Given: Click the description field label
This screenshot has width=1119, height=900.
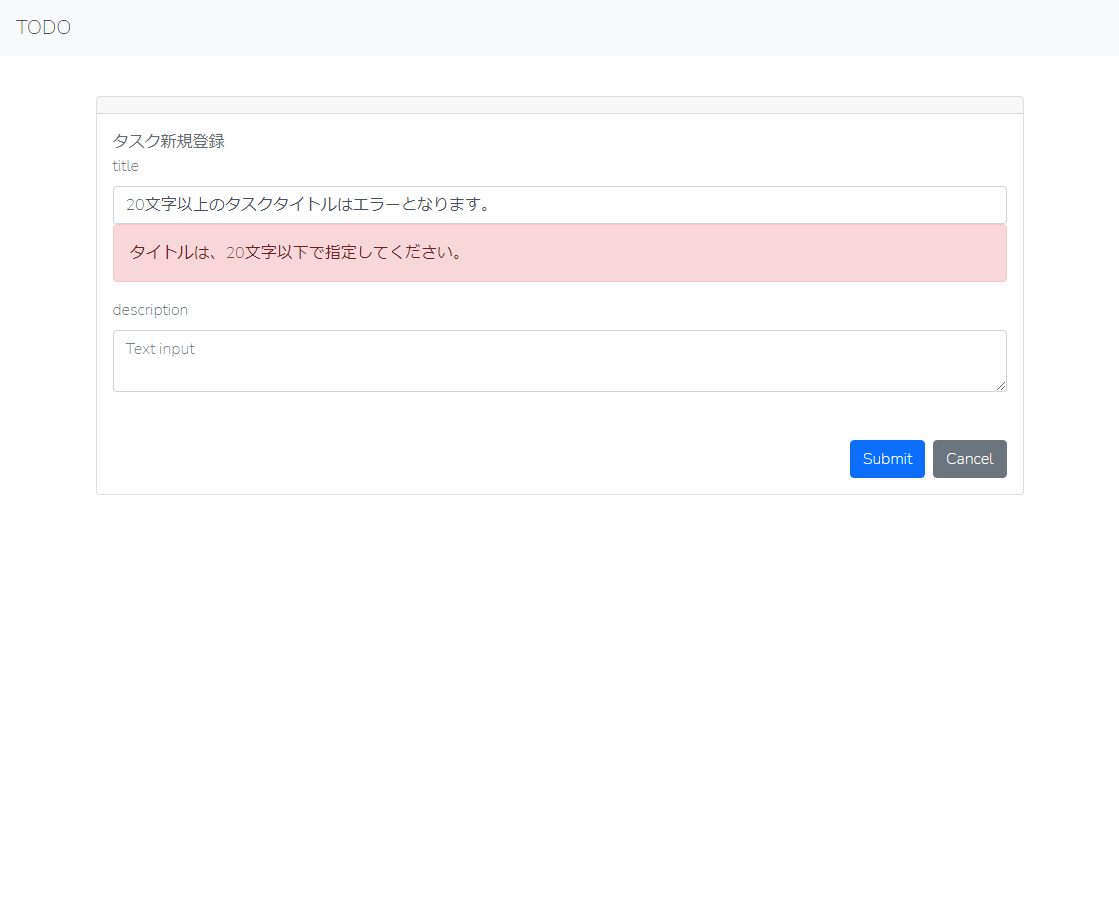Looking at the screenshot, I should [150, 310].
